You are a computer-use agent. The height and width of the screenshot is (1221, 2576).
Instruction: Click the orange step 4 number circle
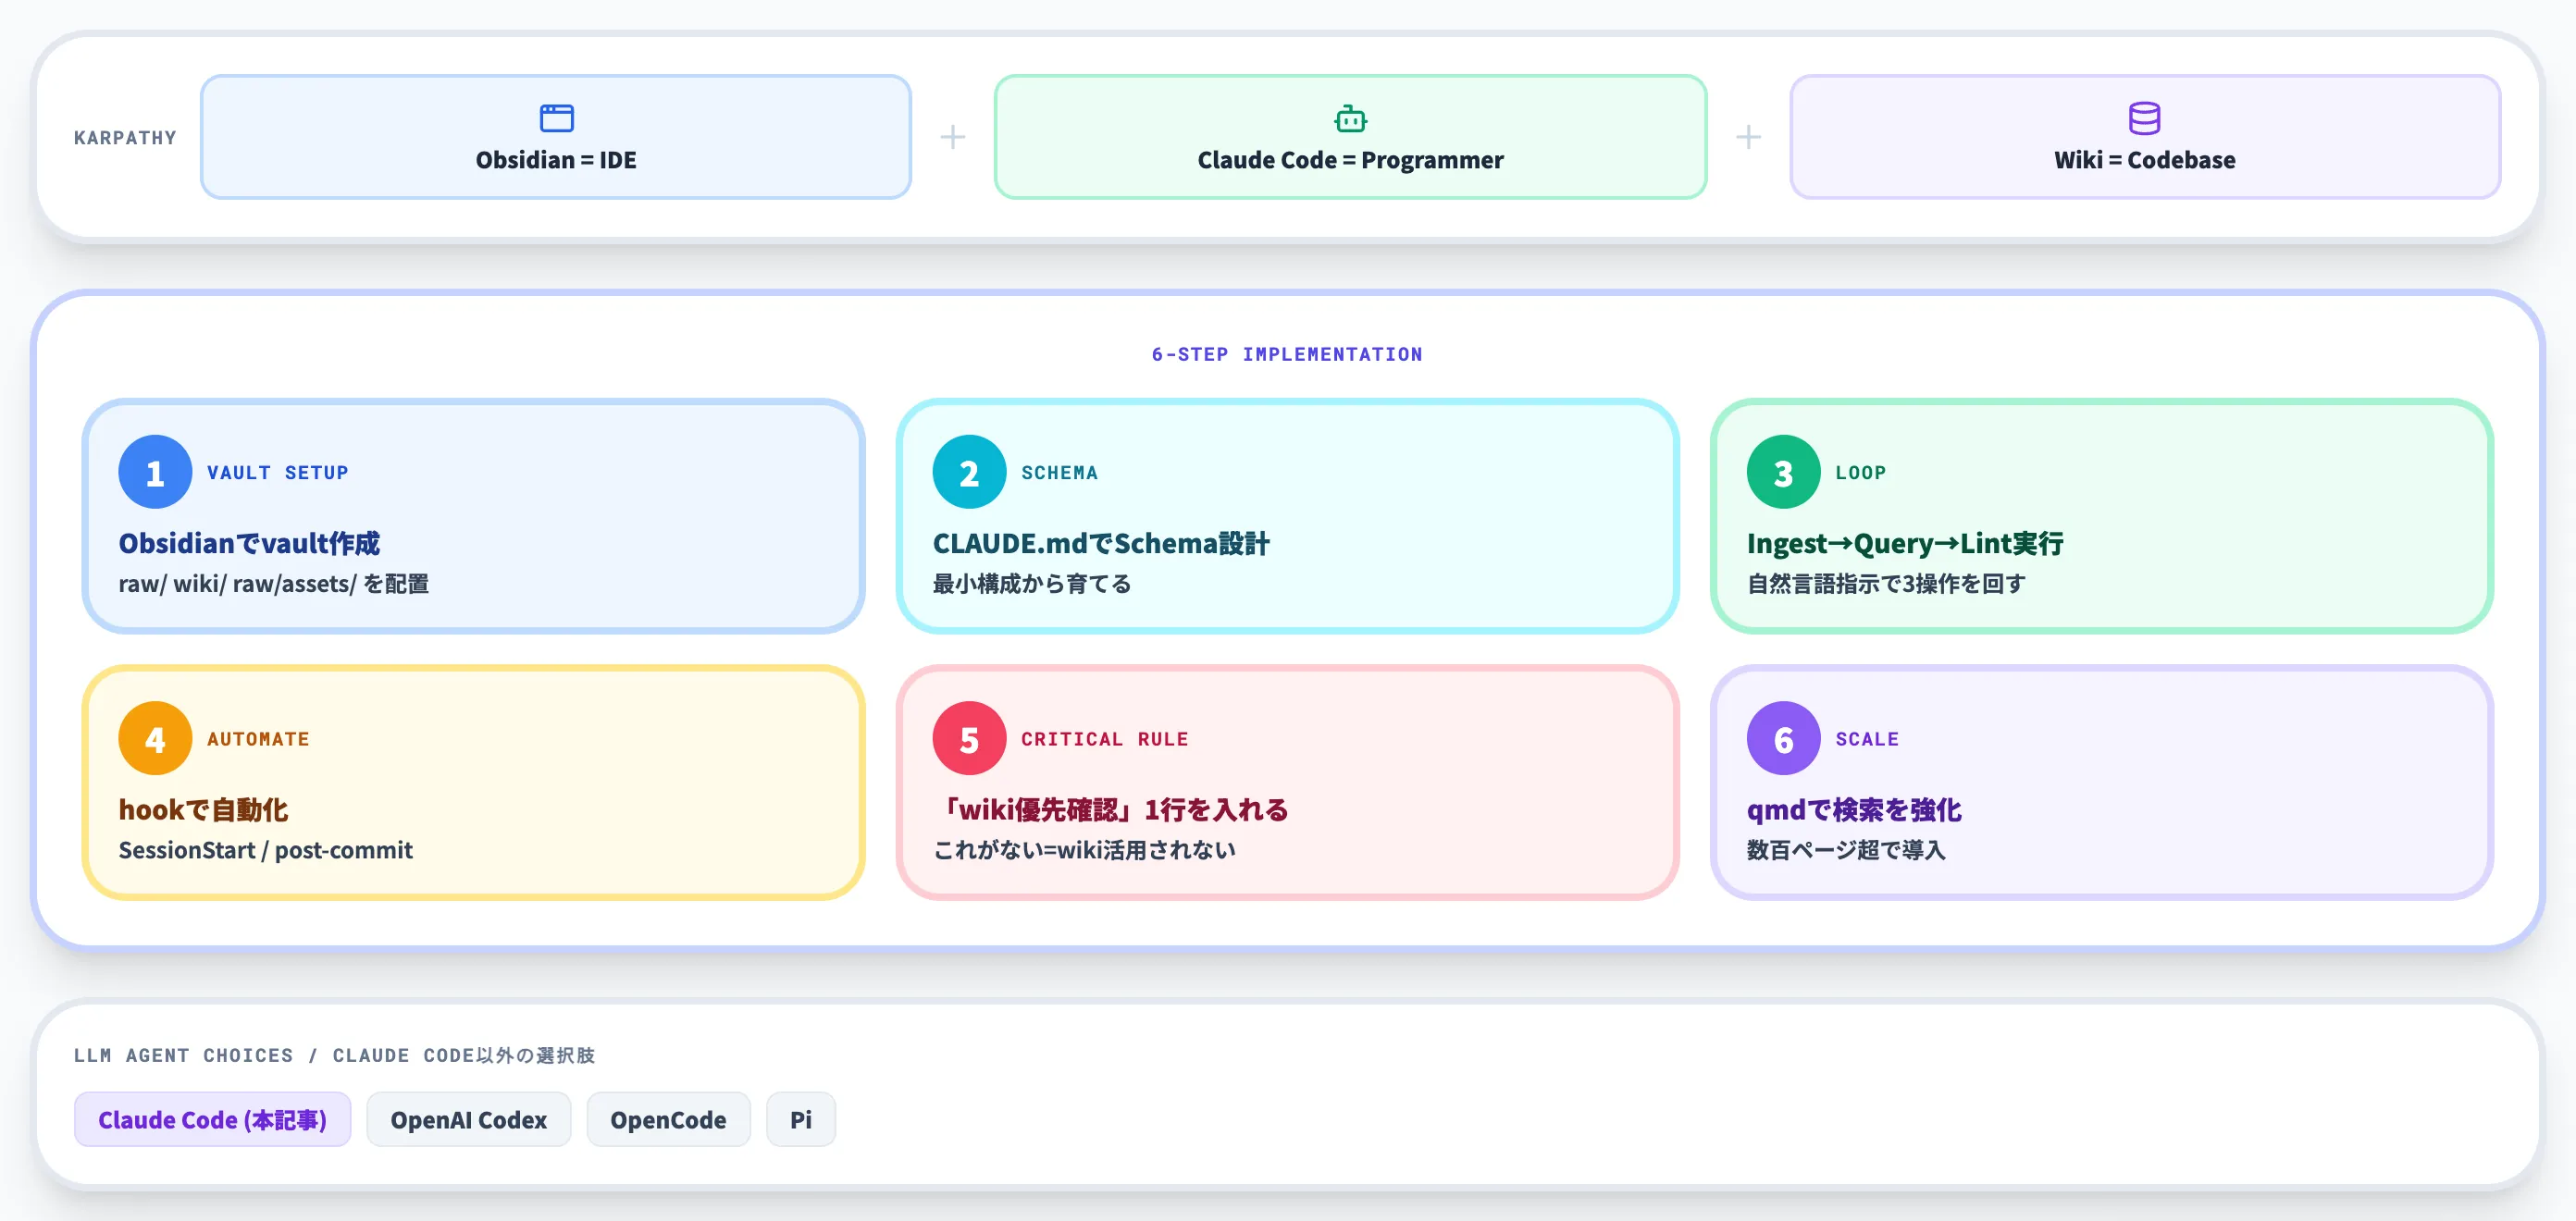point(155,738)
